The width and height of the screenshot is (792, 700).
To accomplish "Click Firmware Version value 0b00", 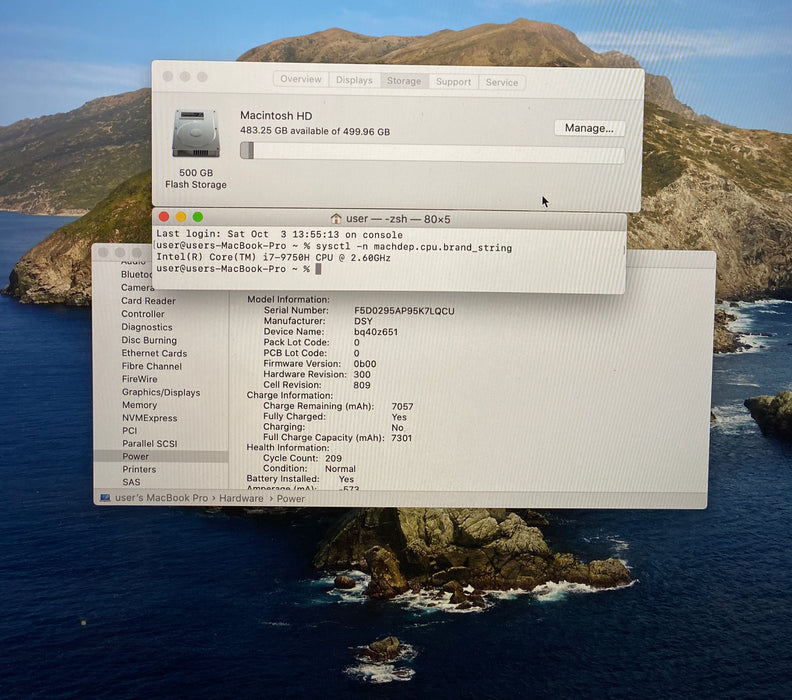I will click(365, 364).
